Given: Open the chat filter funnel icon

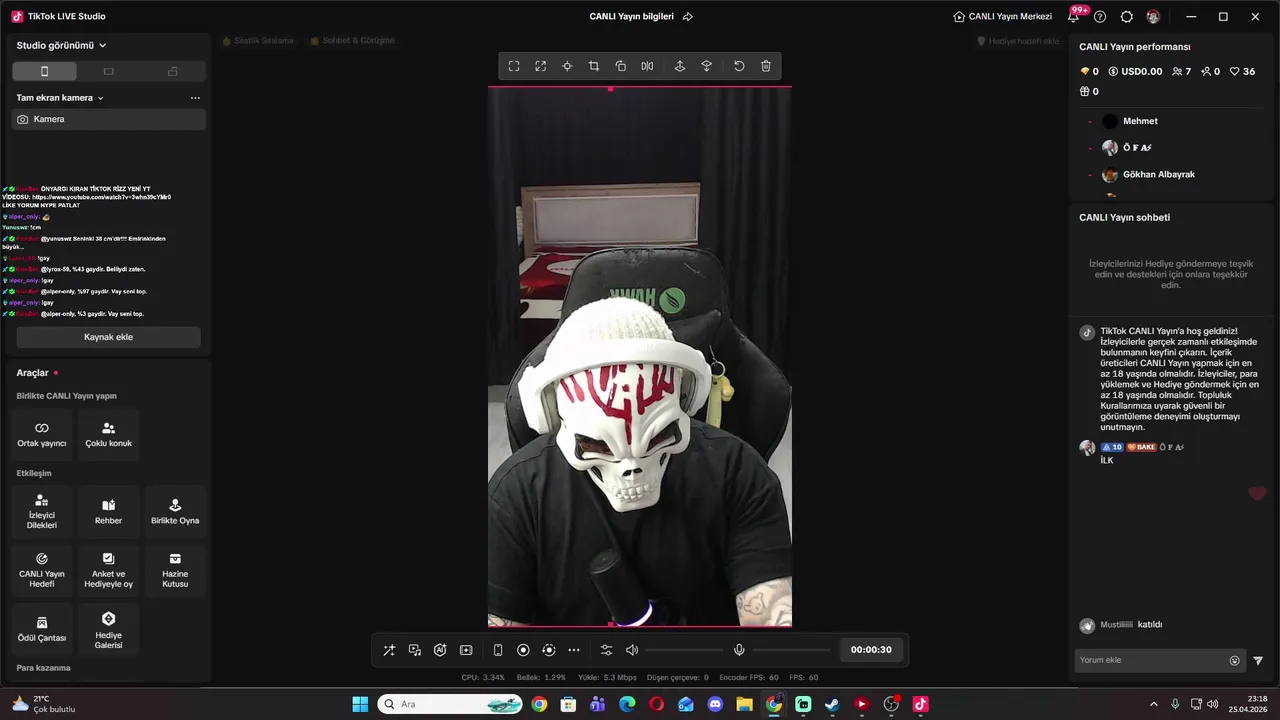Looking at the screenshot, I should [1258, 661].
